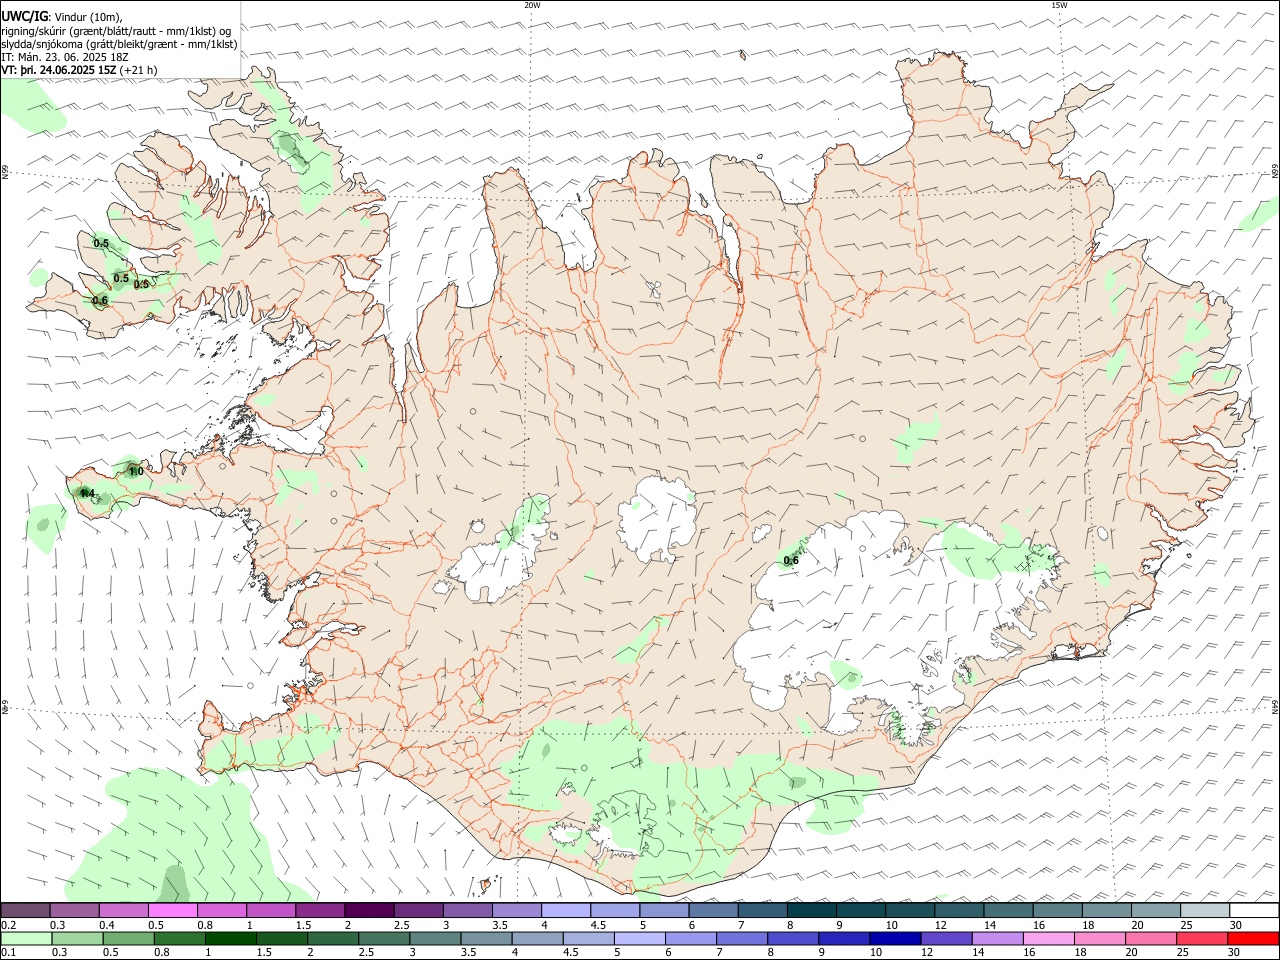Click the white Langjökull glacier west of center
This screenshot has width=1280, height=960.
pos(497,565)
